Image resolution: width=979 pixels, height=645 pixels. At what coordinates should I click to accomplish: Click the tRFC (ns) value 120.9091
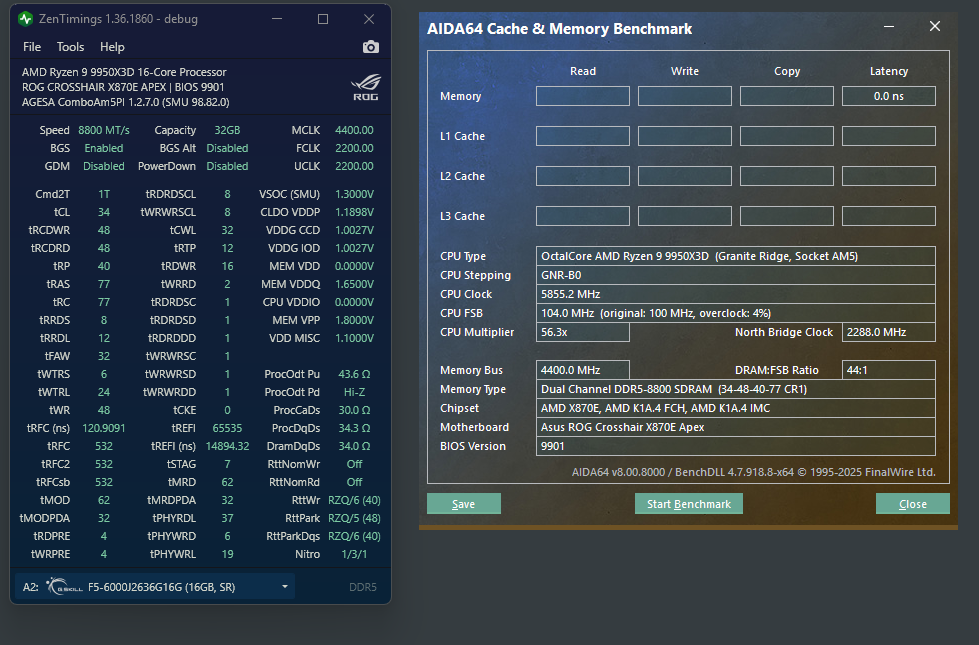pyautogui.click(x=104, y=428)
